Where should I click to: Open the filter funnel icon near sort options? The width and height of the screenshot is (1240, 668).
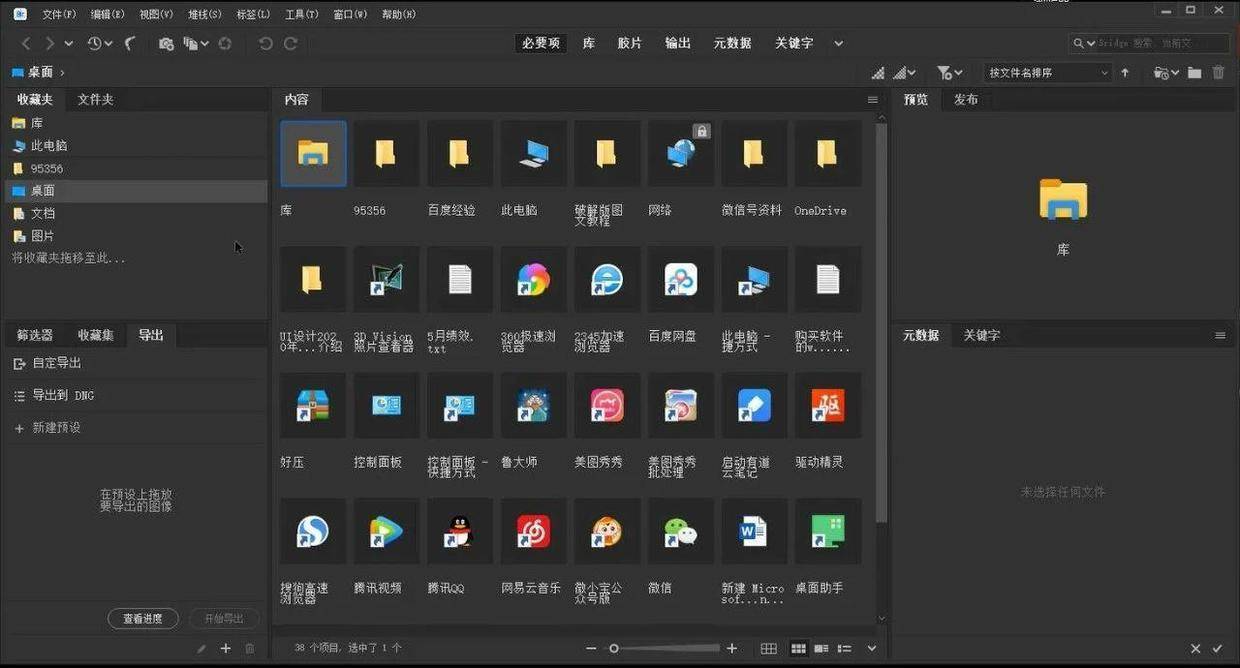tap(945, 72)
